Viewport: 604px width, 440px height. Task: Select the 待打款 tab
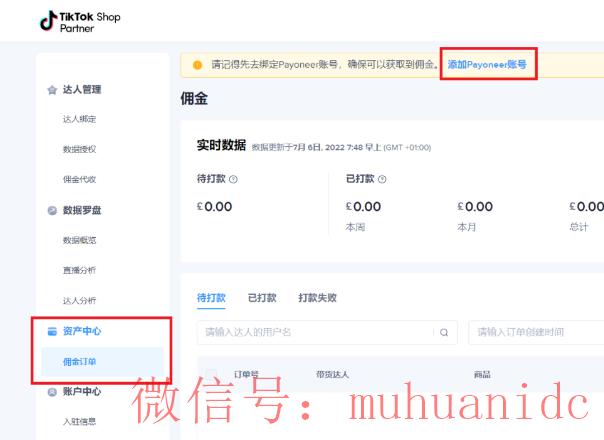click(211, 298)
